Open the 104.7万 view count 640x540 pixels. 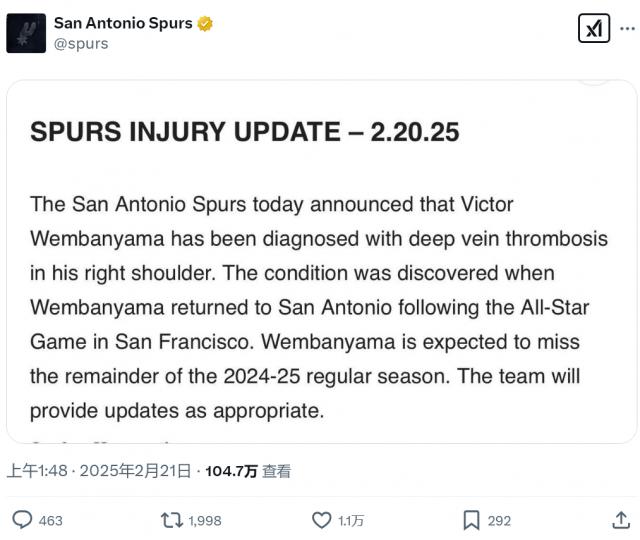click(x=231, y=471)
